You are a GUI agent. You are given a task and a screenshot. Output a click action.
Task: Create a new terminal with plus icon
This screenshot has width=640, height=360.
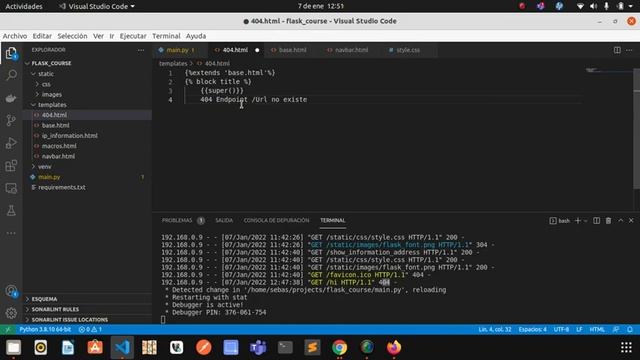577,220
